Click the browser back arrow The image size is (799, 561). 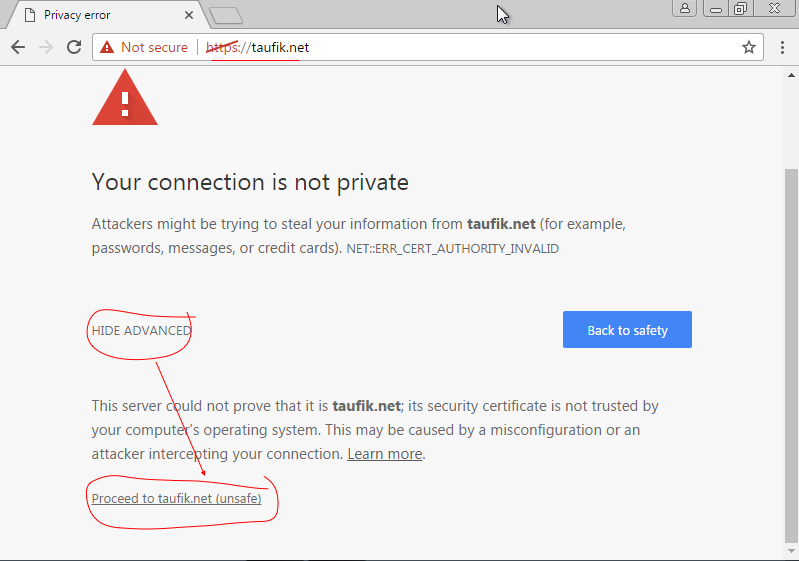click(18, 47)
